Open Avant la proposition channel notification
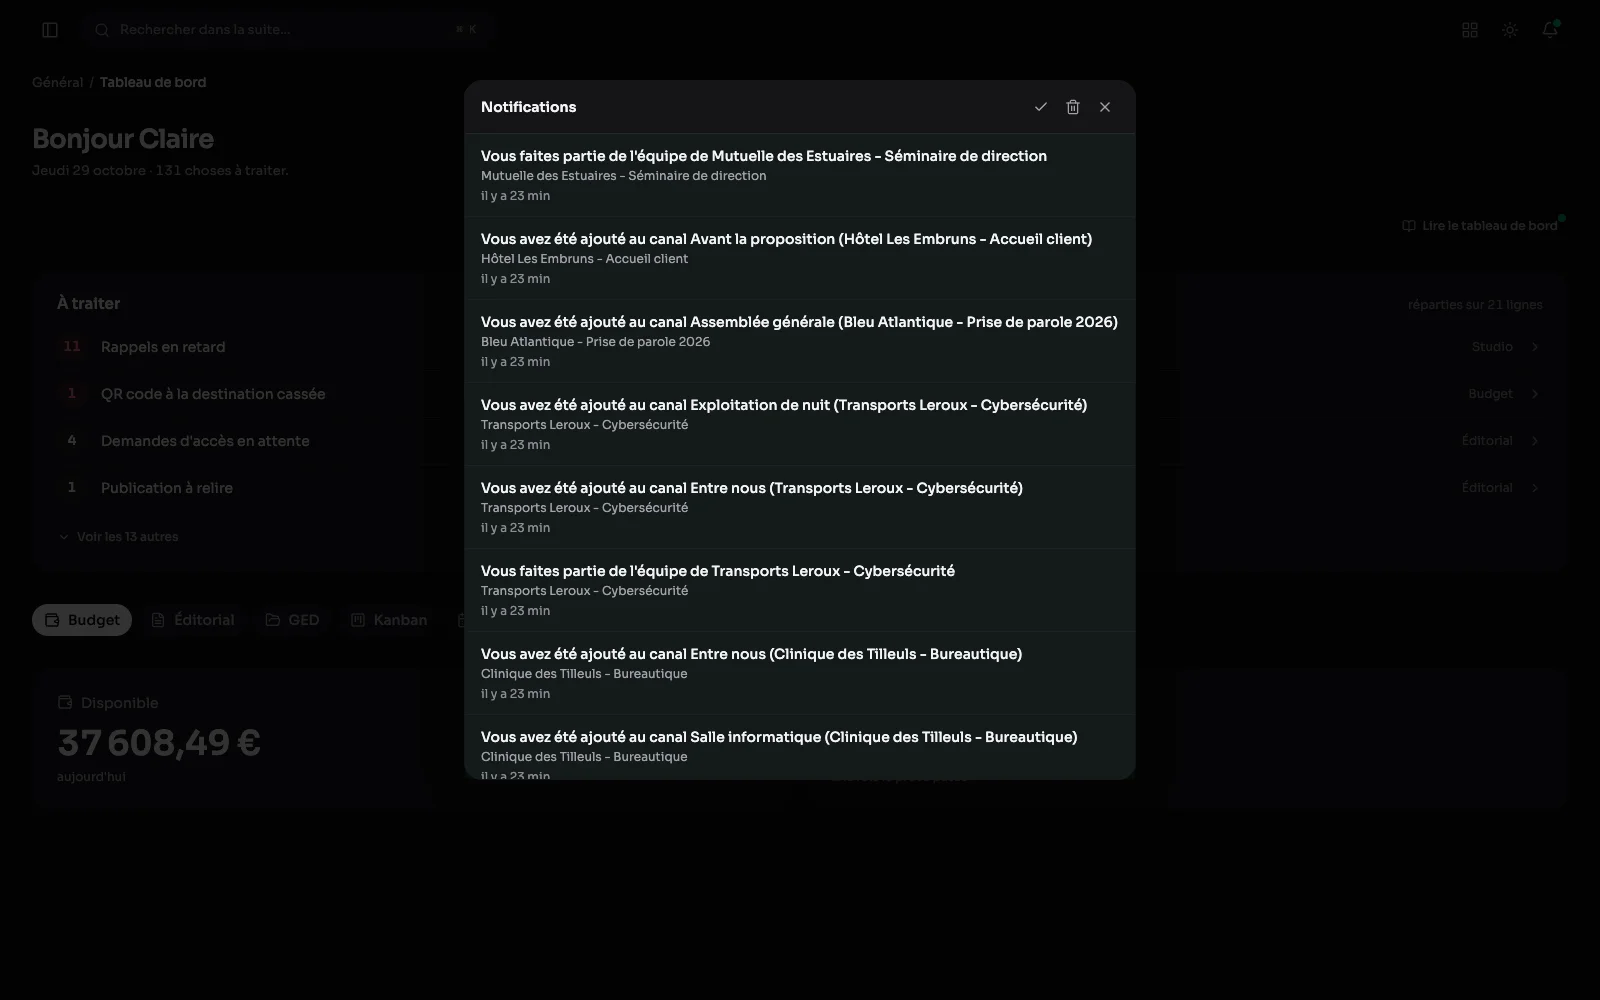This screenshot has height=1000, width=1600. pos(800,258)
